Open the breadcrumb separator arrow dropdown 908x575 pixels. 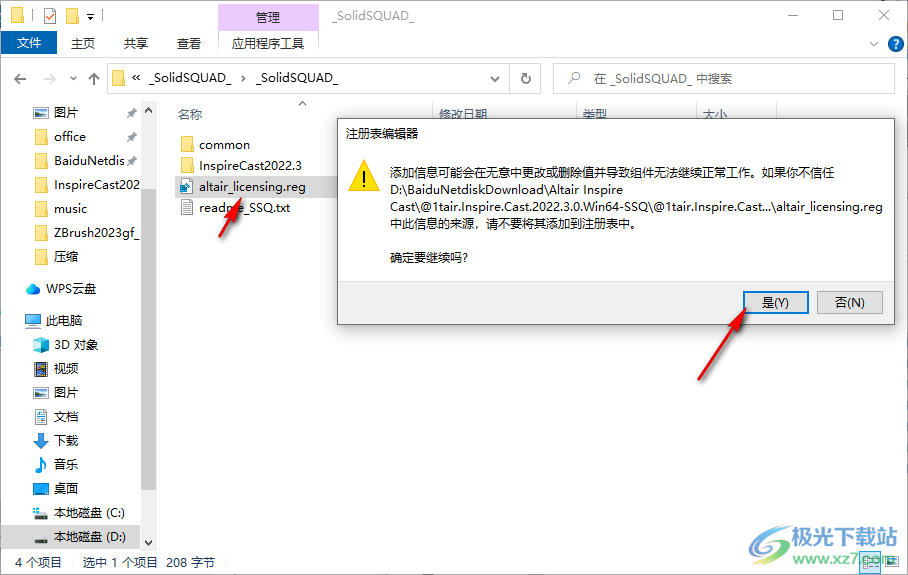[243, 78]
